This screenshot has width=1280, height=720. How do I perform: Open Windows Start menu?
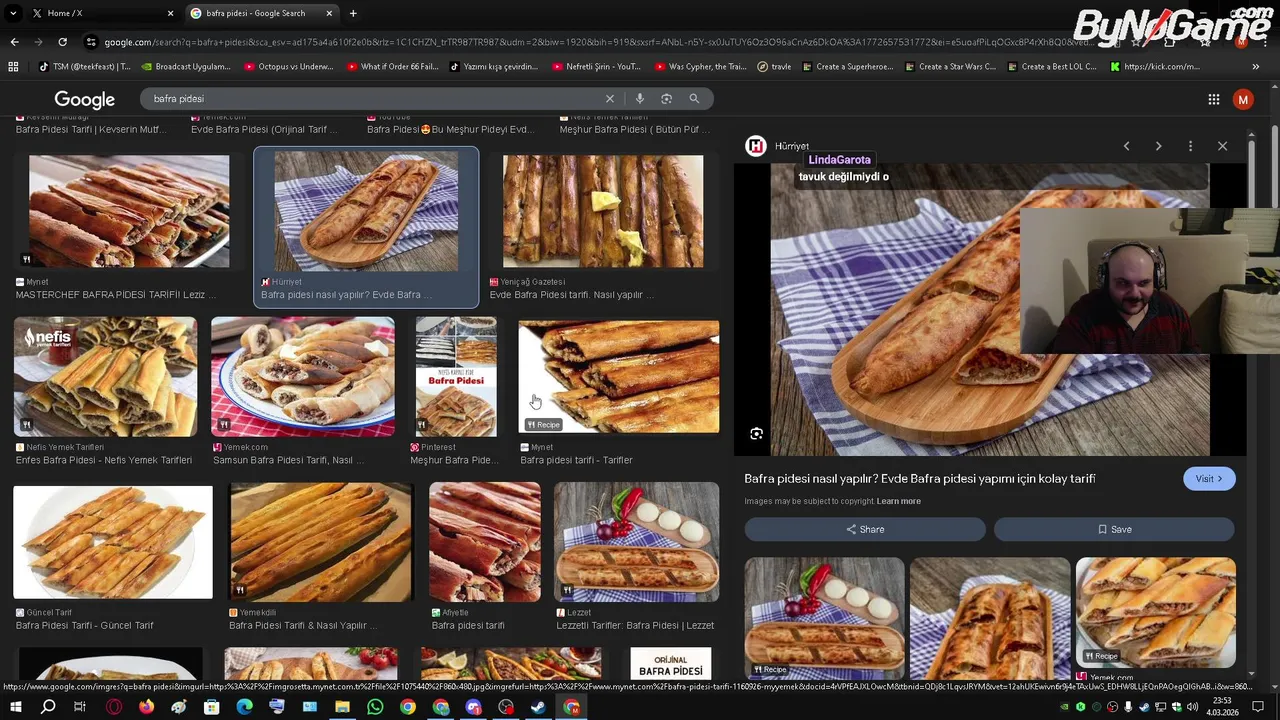point(15,707)
